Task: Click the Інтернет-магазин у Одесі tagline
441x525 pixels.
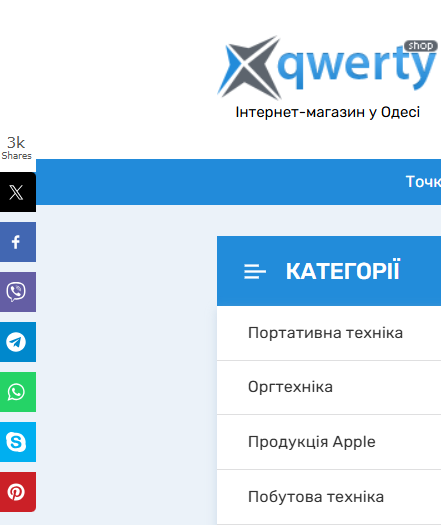Action: click(327, 112)
